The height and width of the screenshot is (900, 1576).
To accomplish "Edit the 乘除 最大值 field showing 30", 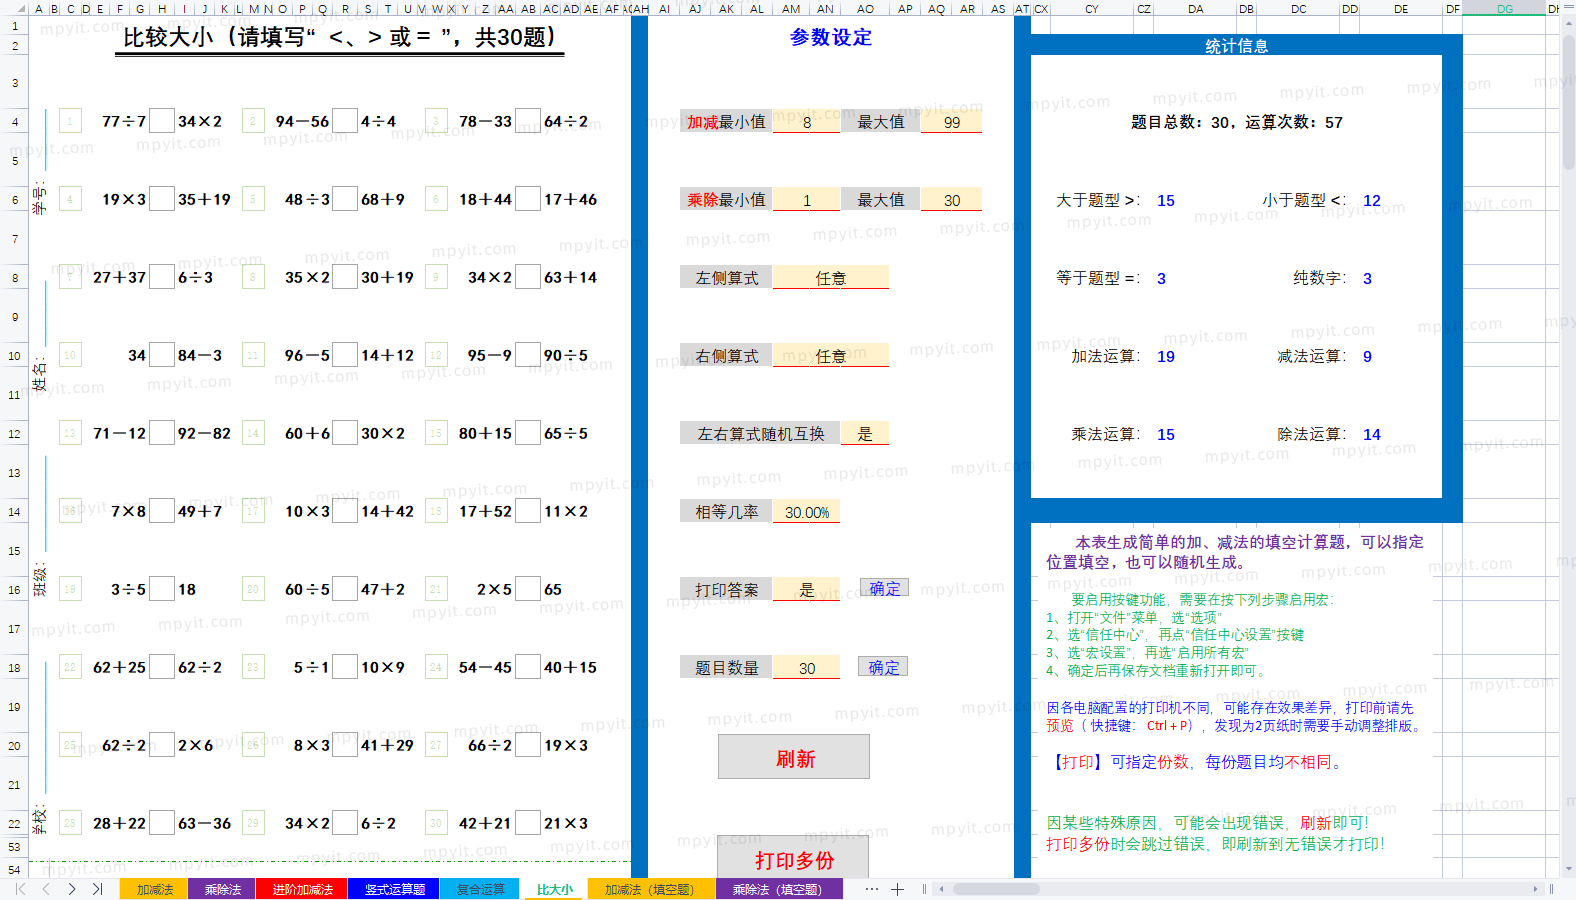I will [x=951, y=200].
